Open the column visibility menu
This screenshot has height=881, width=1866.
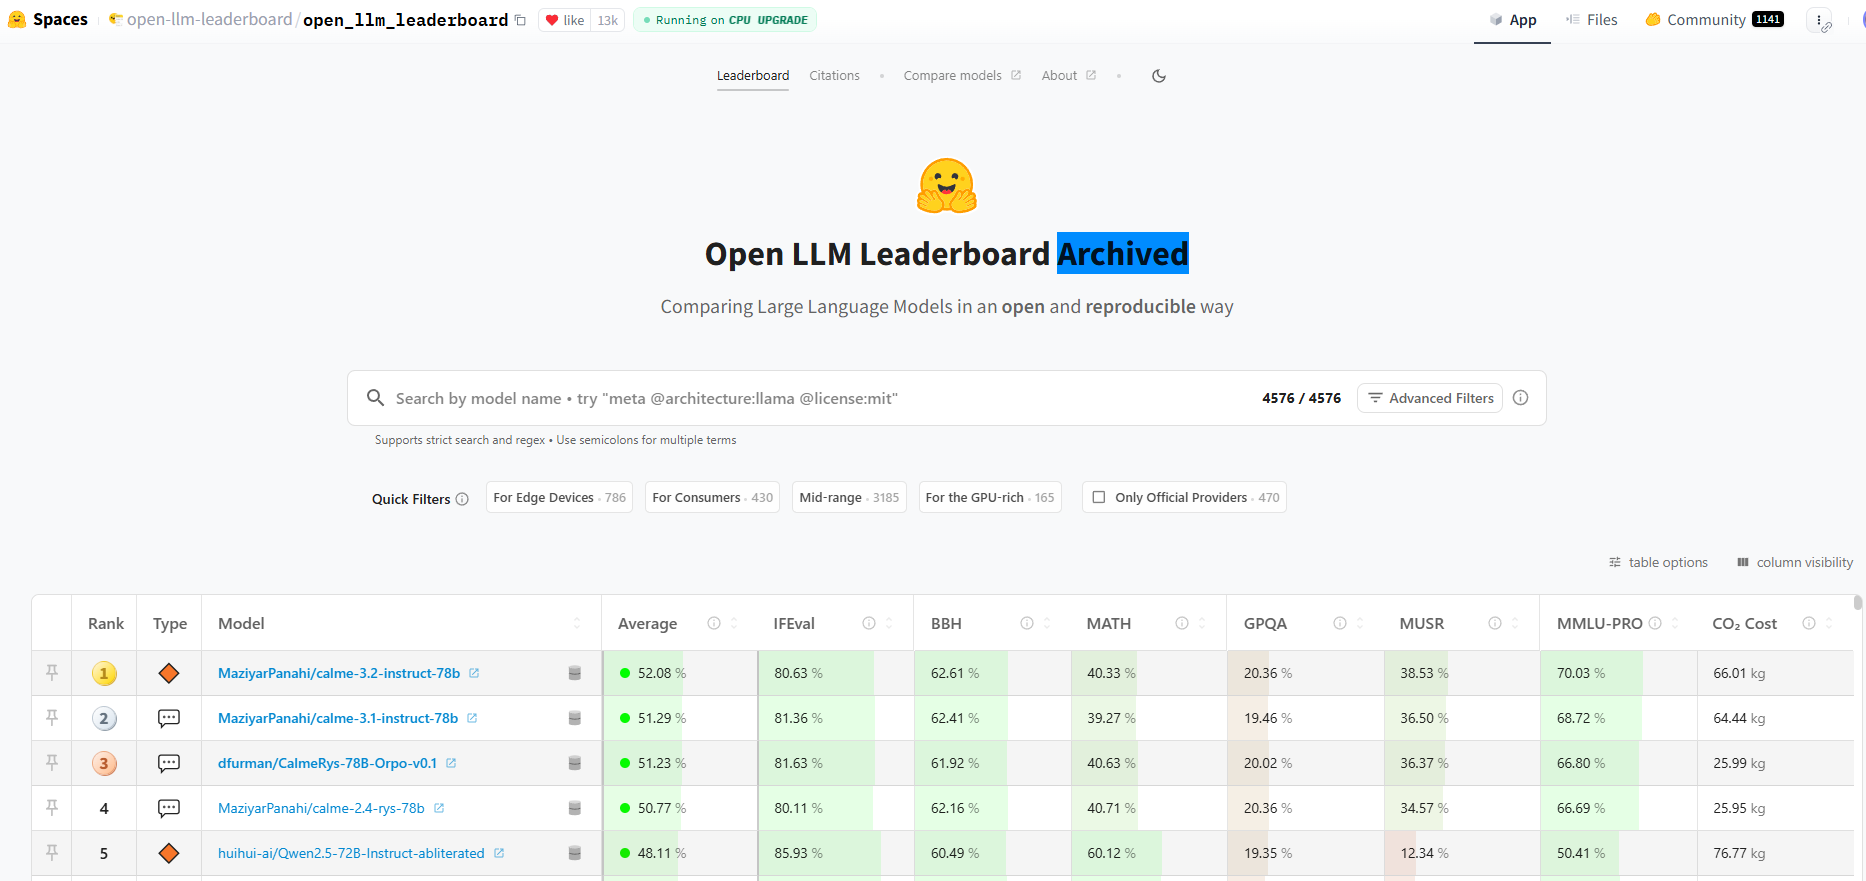(x=1795, y=562)
